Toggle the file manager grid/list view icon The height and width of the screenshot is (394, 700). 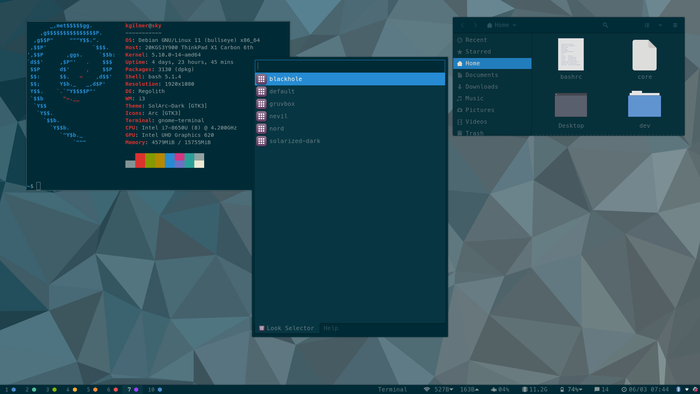click(646, 25)
